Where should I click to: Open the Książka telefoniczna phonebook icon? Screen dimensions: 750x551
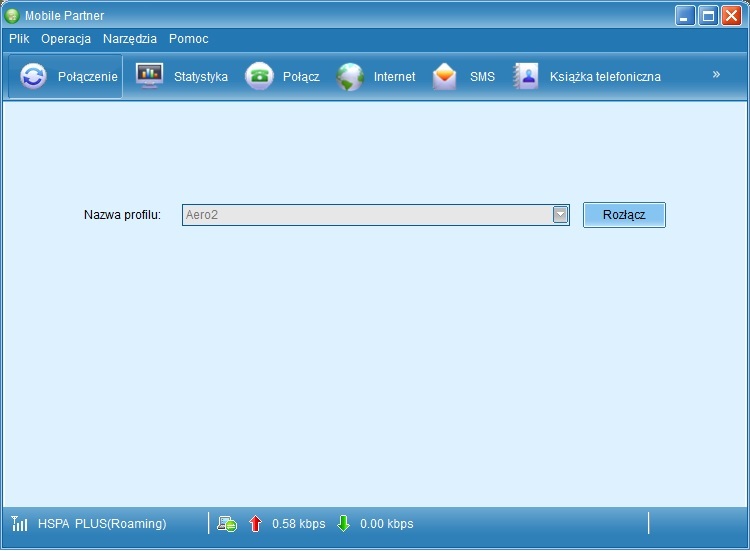coord(526,77)
